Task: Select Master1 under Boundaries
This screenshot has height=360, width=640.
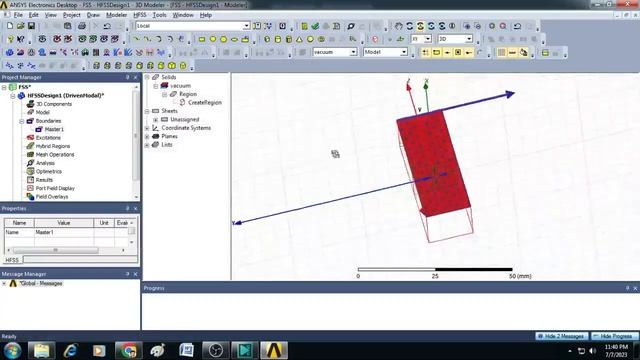Action: click(54, 129)
